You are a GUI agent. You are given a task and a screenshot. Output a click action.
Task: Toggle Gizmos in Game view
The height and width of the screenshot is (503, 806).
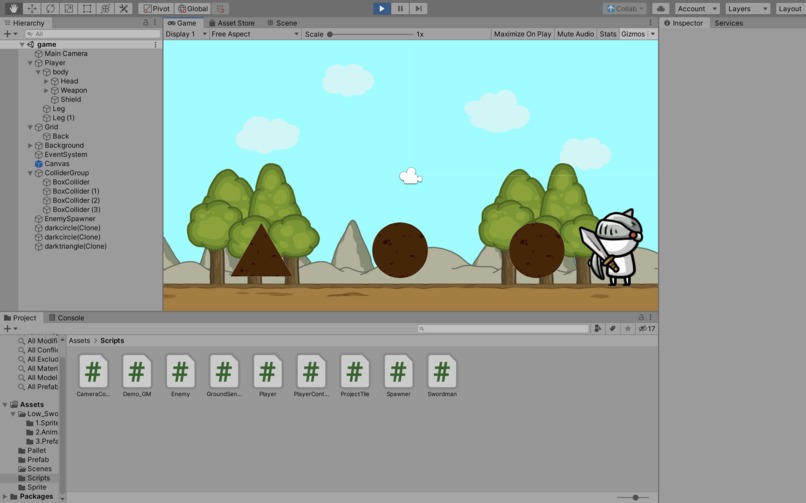click(633, 34)
